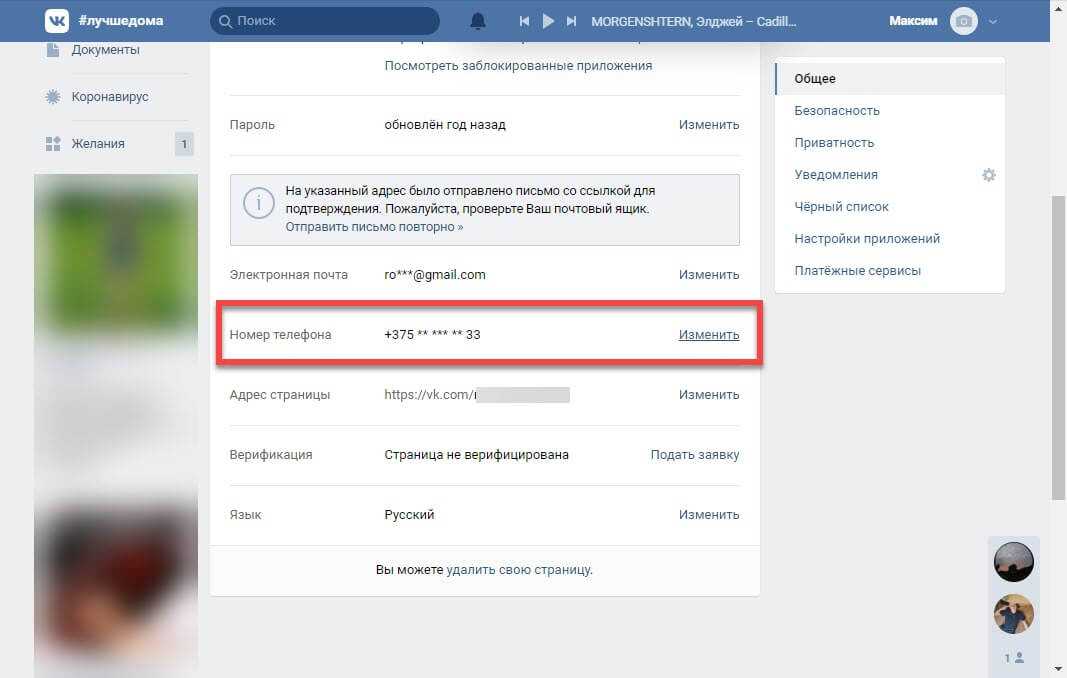1067x678 pixels.
Task: Click Изменить next to Электронная почта
Action: tap(708, 274)
